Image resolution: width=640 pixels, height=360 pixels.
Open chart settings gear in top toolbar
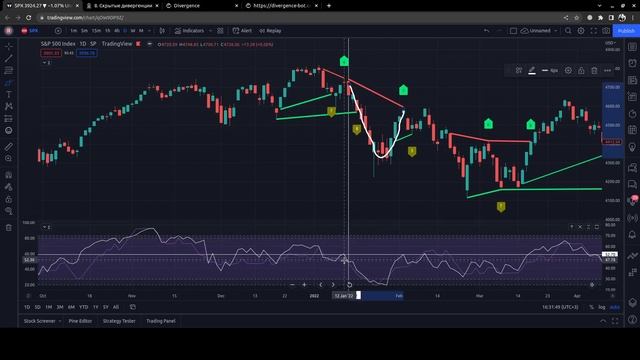pyautogui.click(x=581, y=31)
